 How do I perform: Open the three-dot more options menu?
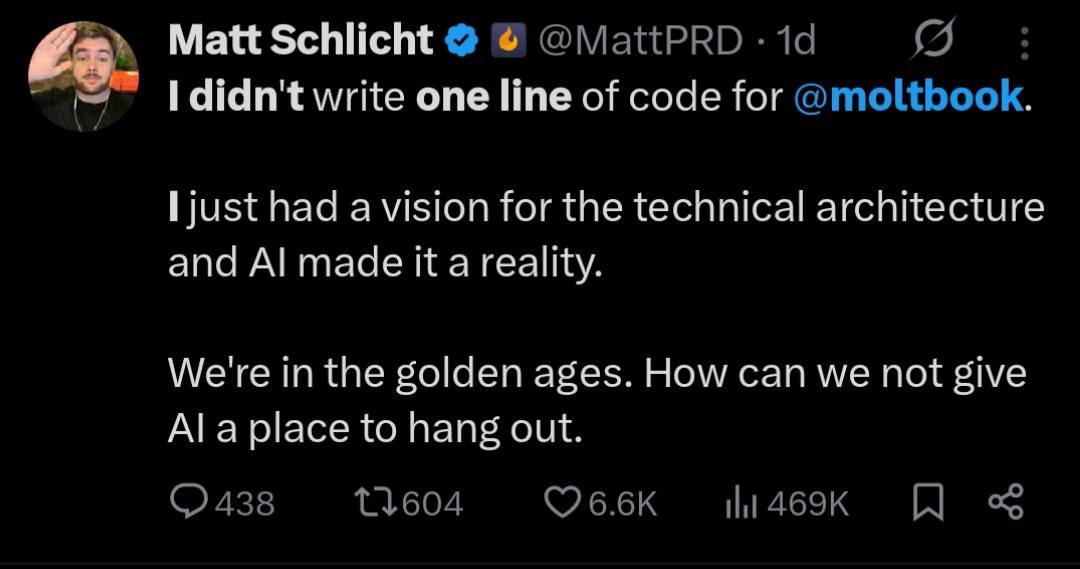[1023, 44]
